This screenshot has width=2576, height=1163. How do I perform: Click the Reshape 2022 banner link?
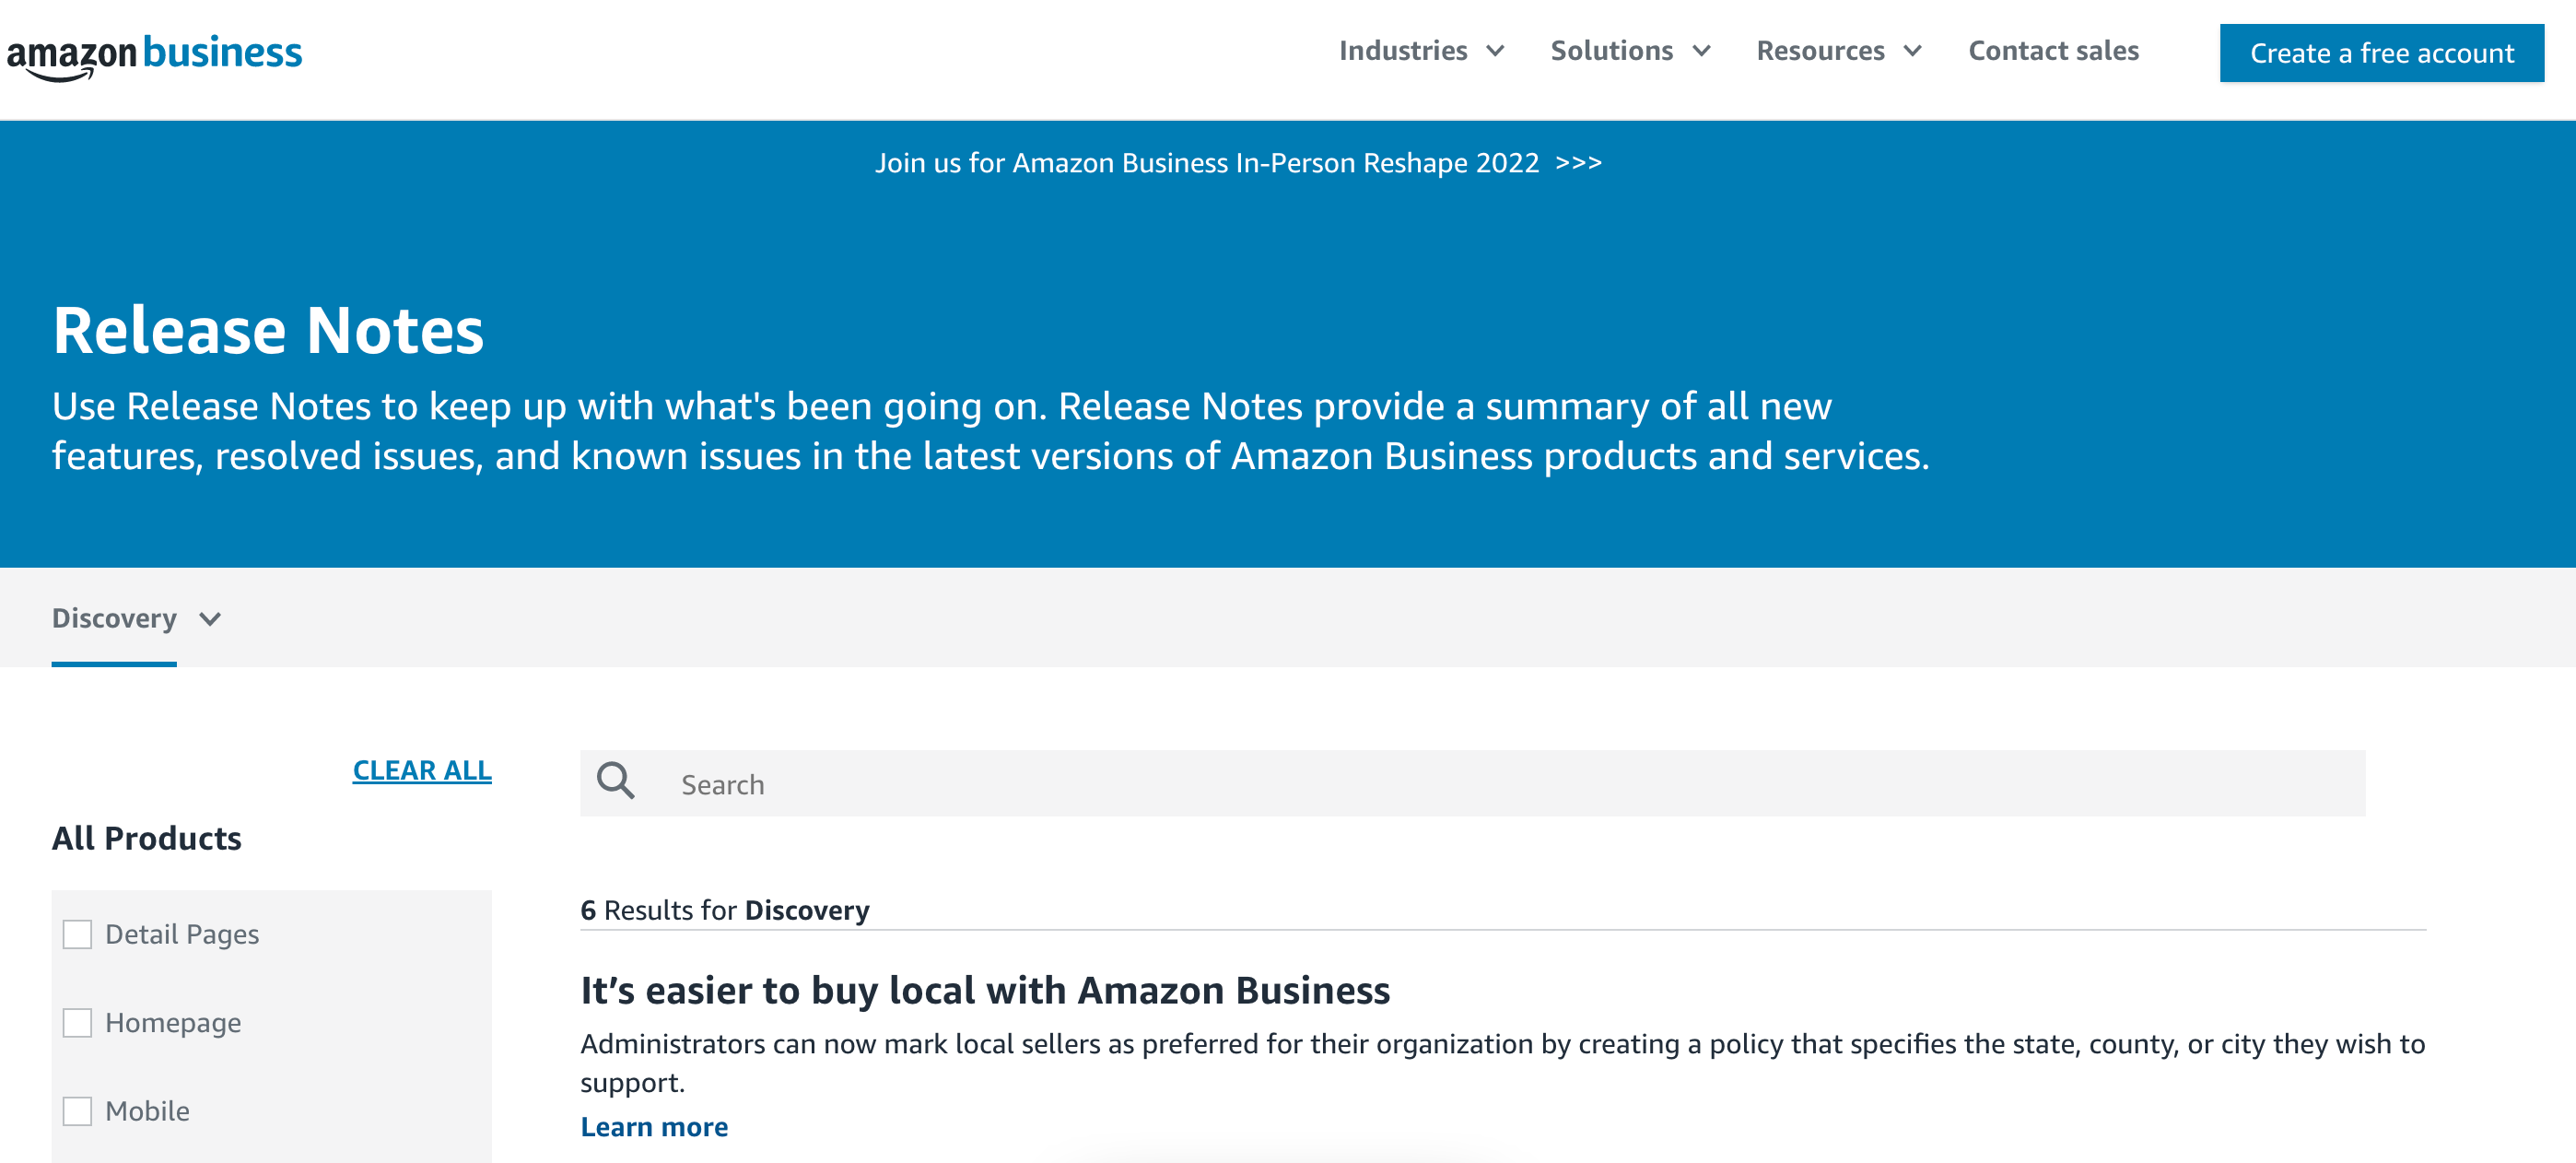(x=1238, y=163)
